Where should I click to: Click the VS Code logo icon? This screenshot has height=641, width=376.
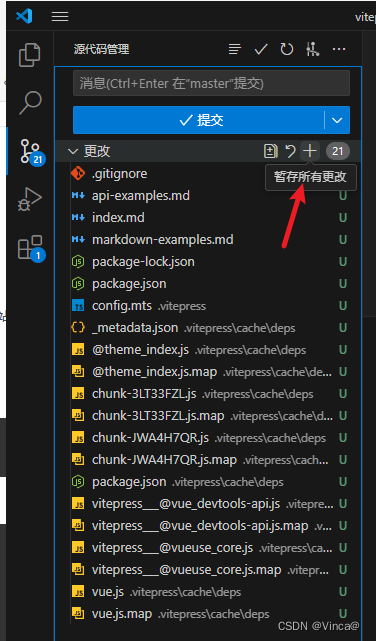[24, 16]
